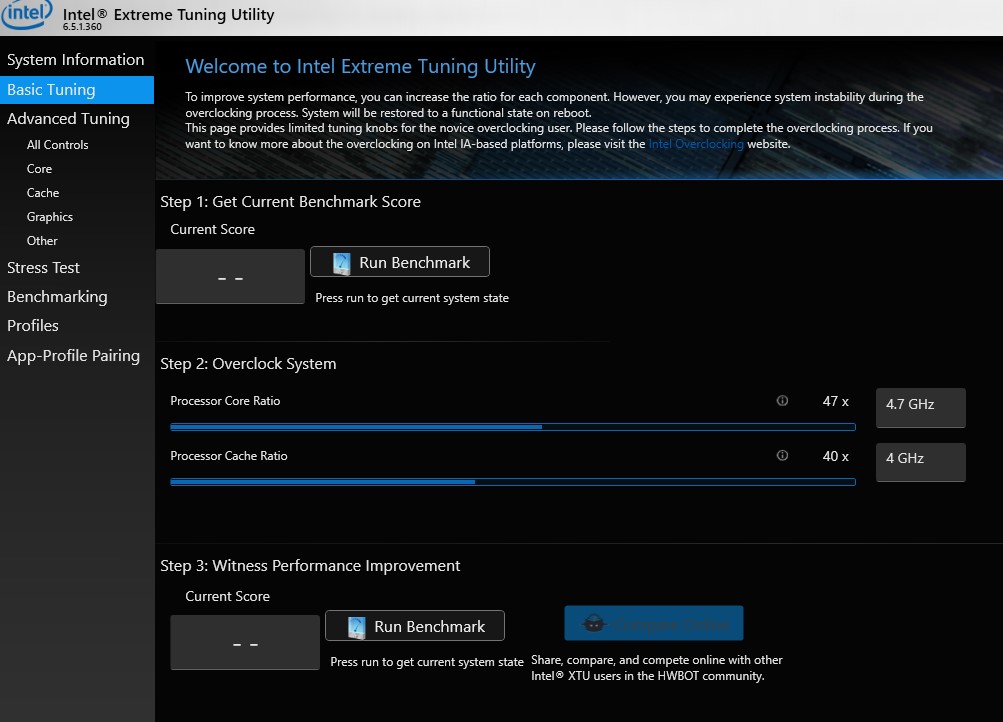Click the Processor Core Ratio label
Screen dimensions: 1003x722
225,401
